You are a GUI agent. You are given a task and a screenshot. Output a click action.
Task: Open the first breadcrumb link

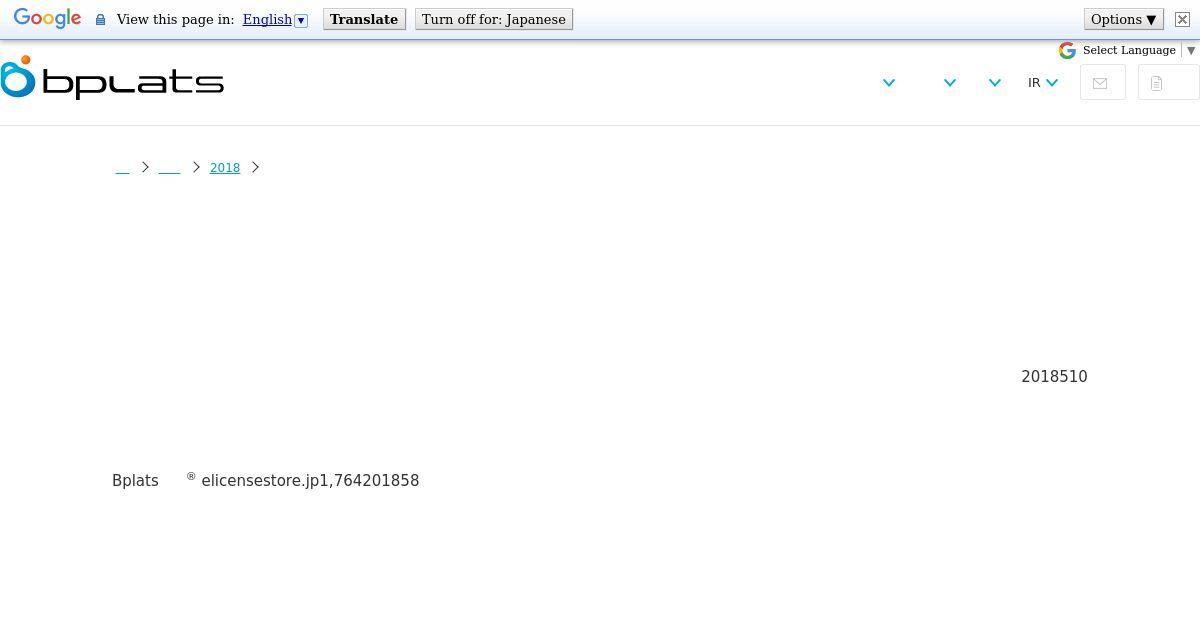[123, 168]
